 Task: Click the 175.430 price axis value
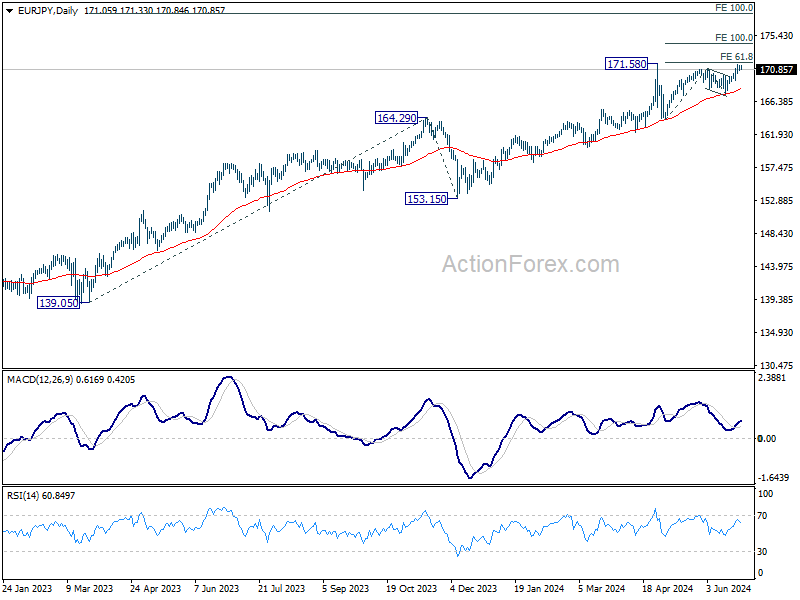click(x=777, y=36)
